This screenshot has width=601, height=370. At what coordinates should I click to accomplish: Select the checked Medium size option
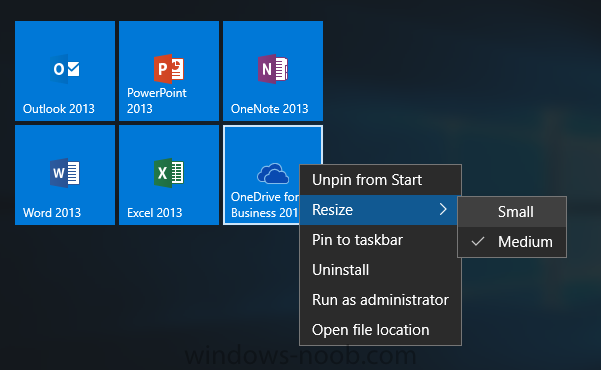[x=512, y=242]
